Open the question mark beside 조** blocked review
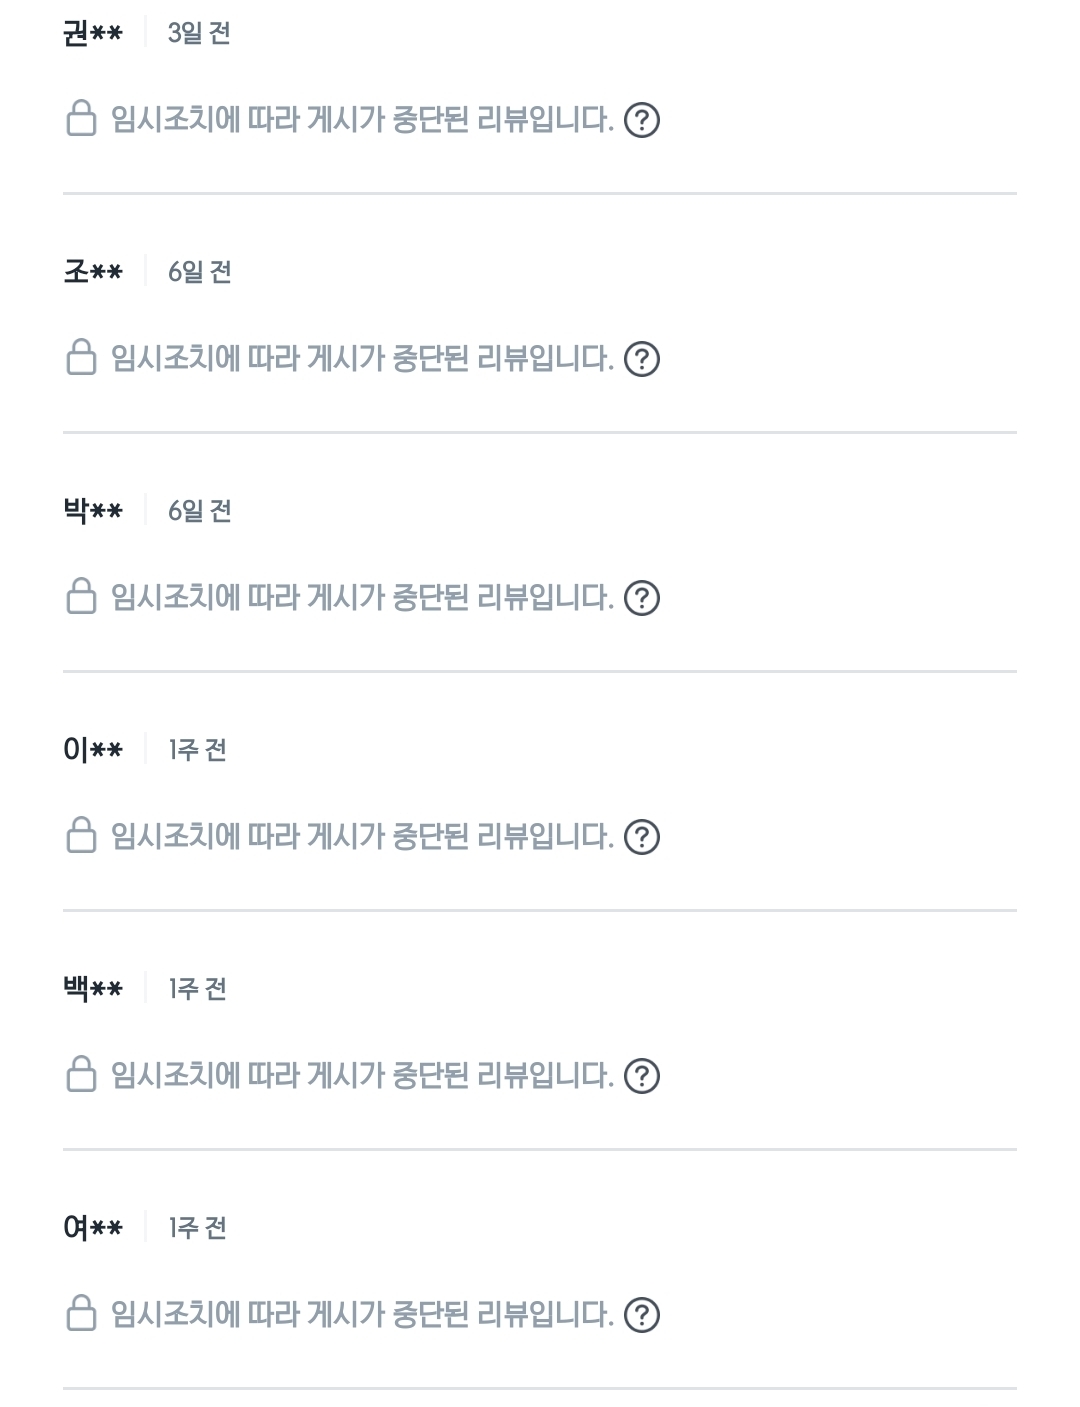The image size is (1080, 1407). [641, 359]
